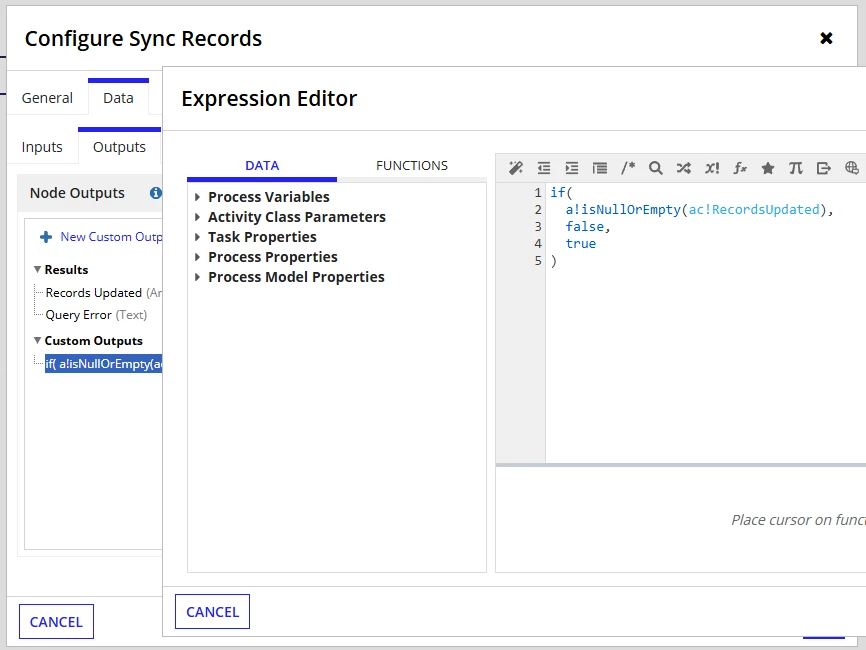Collapse the Custom Outputs section
This screenshot has width=866, height=650.
point(38,340)
